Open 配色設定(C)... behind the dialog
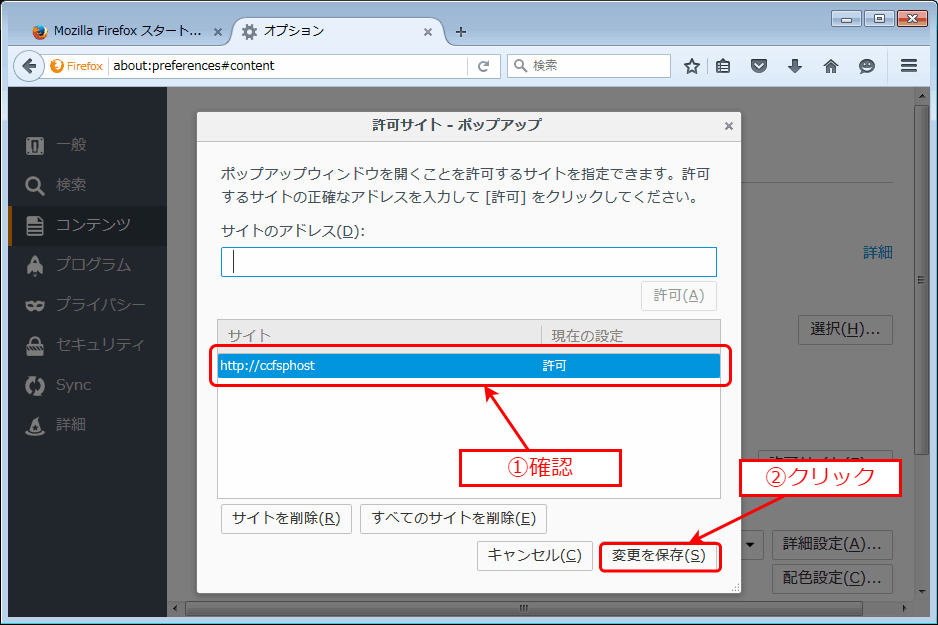This screenshot has height=625, width=938. click(x=832, y=578)
